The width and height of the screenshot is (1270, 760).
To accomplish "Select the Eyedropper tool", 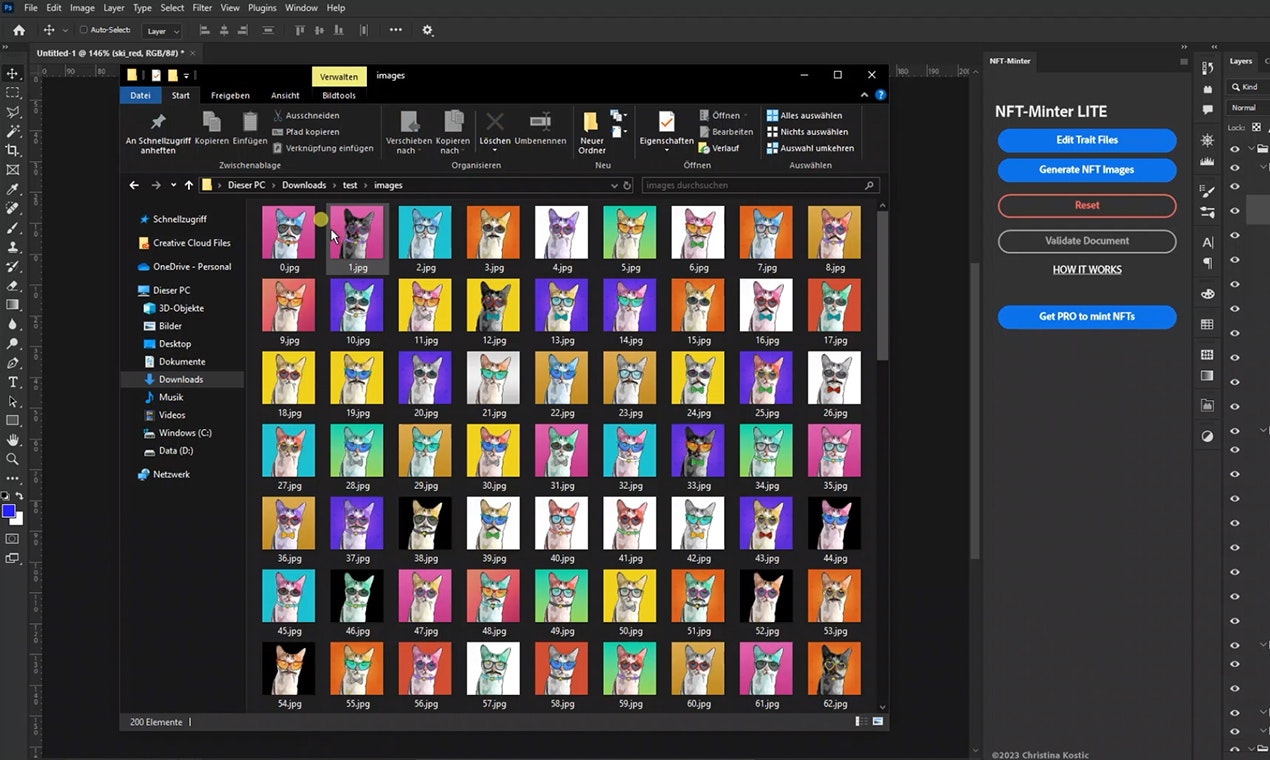I will (13, 189).
